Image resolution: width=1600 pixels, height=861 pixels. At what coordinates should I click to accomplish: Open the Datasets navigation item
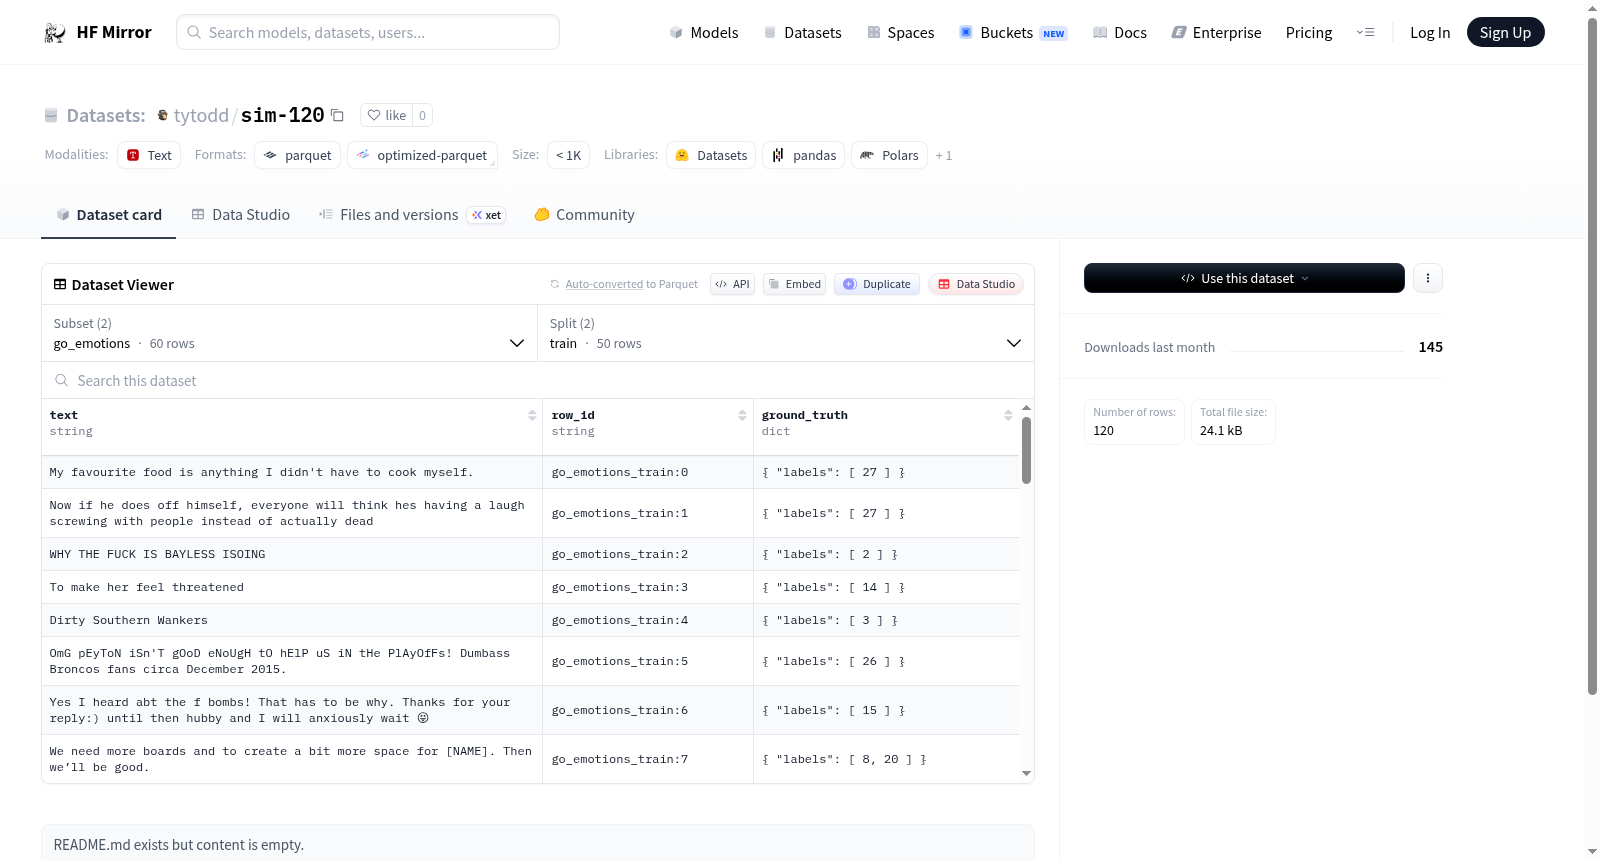803,33
